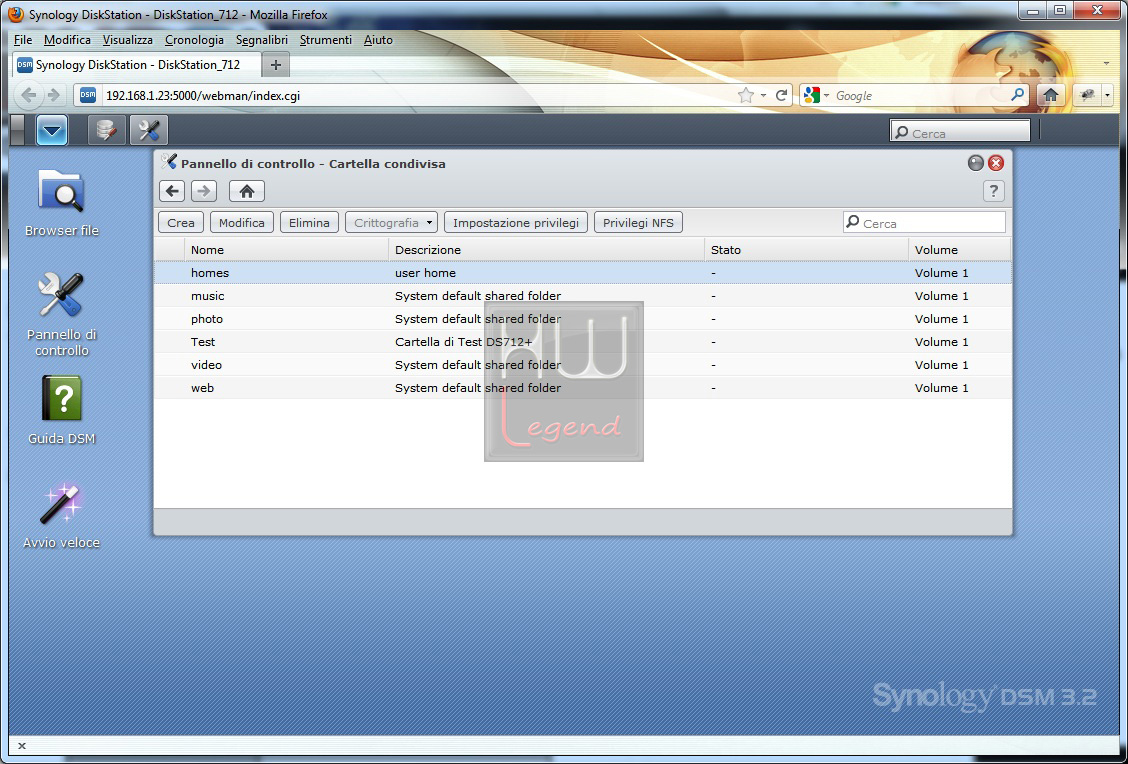Click Crea to create a shared folder
The width and height of the screenshot is (1128, 764).
click(181, 223)
